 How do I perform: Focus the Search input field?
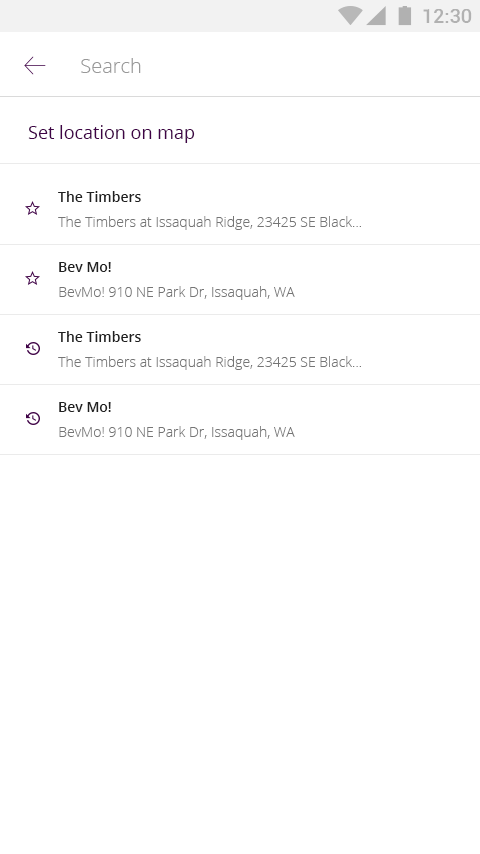coord(272,66)
